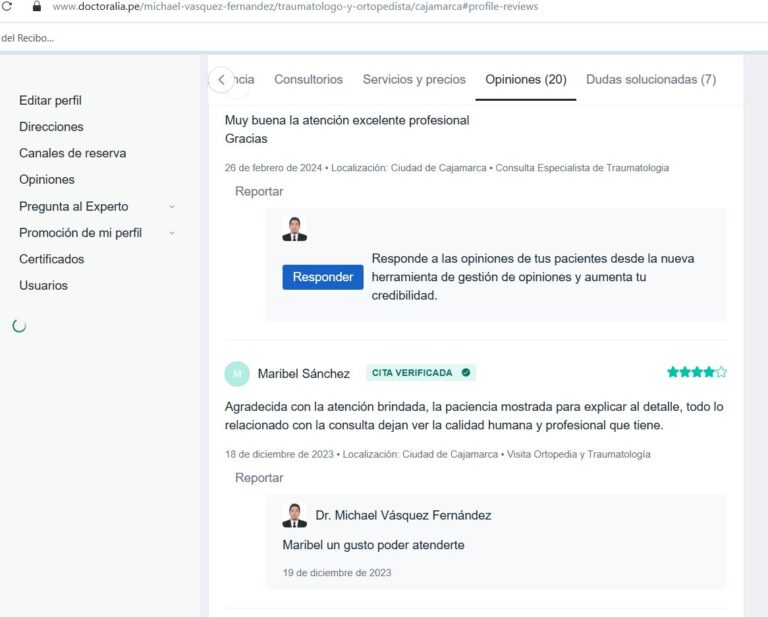Click the reply 'Maribel un gusto poder atenderte'
The height and width of the screenshot is (617, 768).
373,545
